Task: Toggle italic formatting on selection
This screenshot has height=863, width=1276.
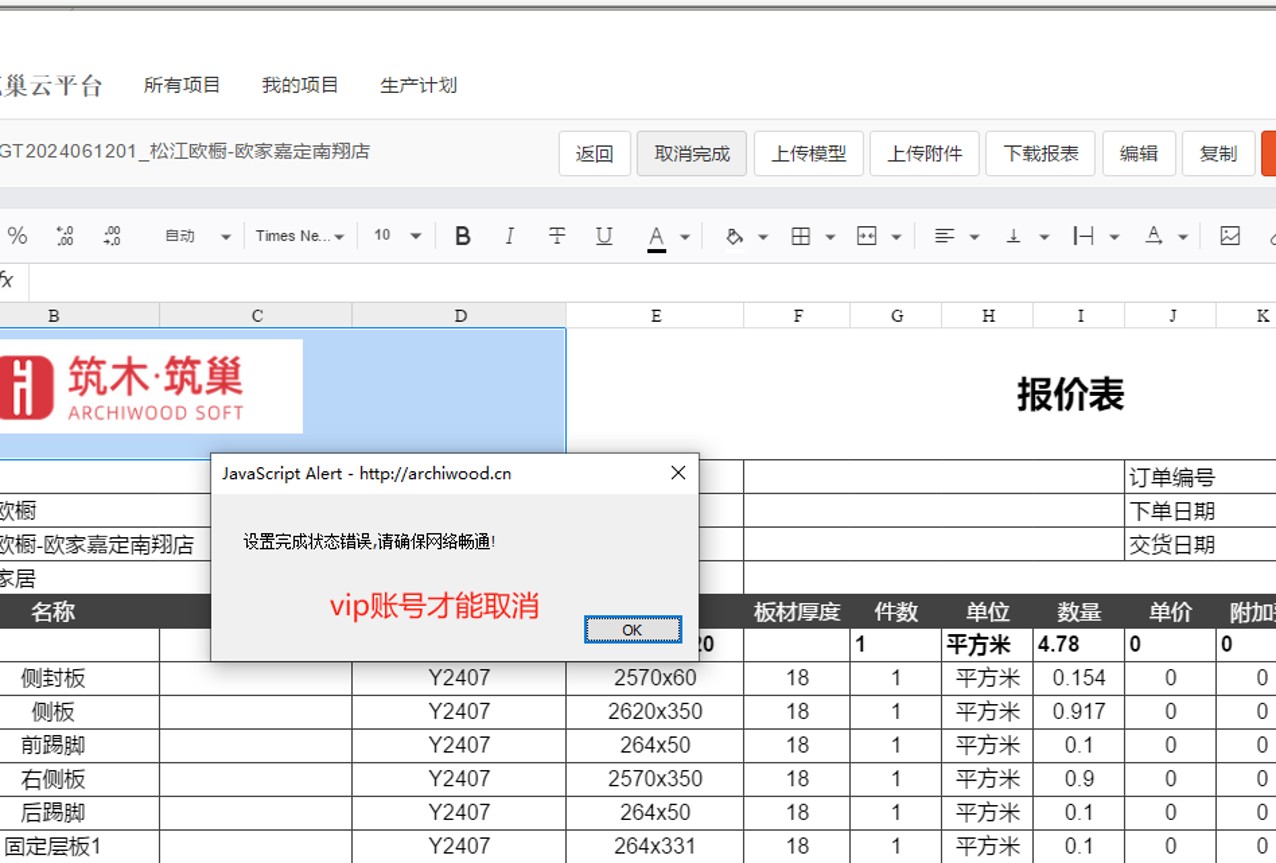Action: [509, 235]
